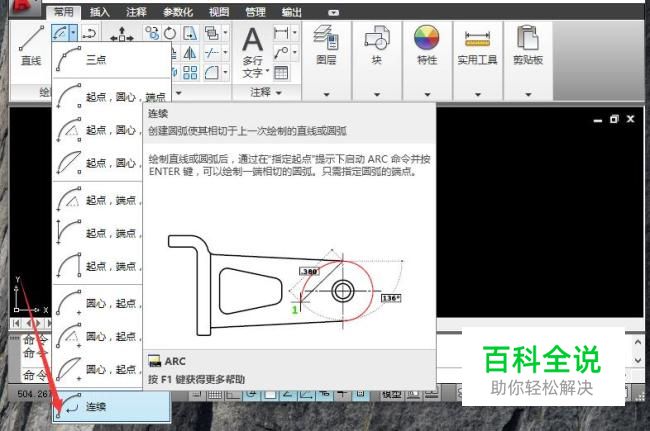Select the polyline tool icon
The width and height of the screenshot is (650, 431).
[89, 33]
